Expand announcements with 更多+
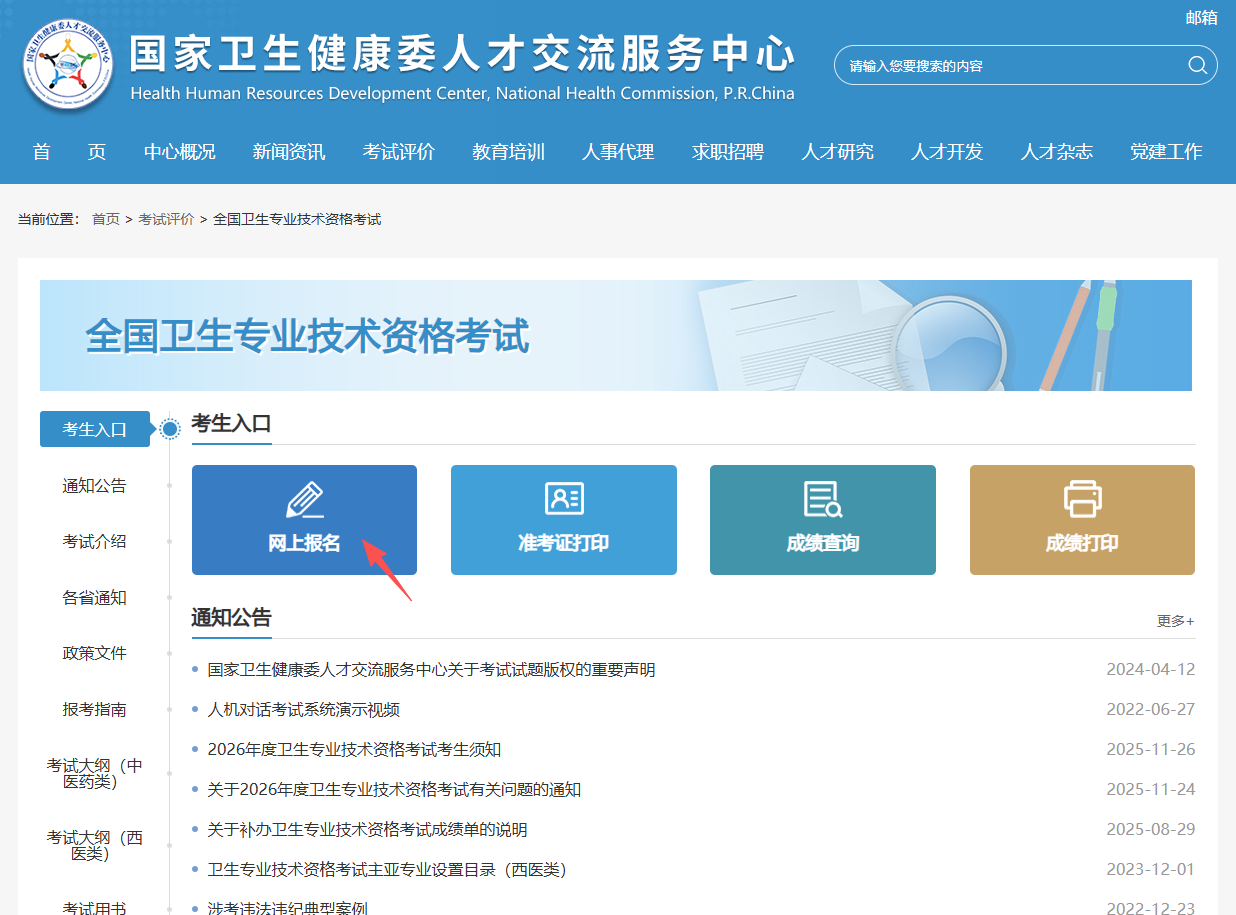The image size is (1236, 915). click(1175, 621)
